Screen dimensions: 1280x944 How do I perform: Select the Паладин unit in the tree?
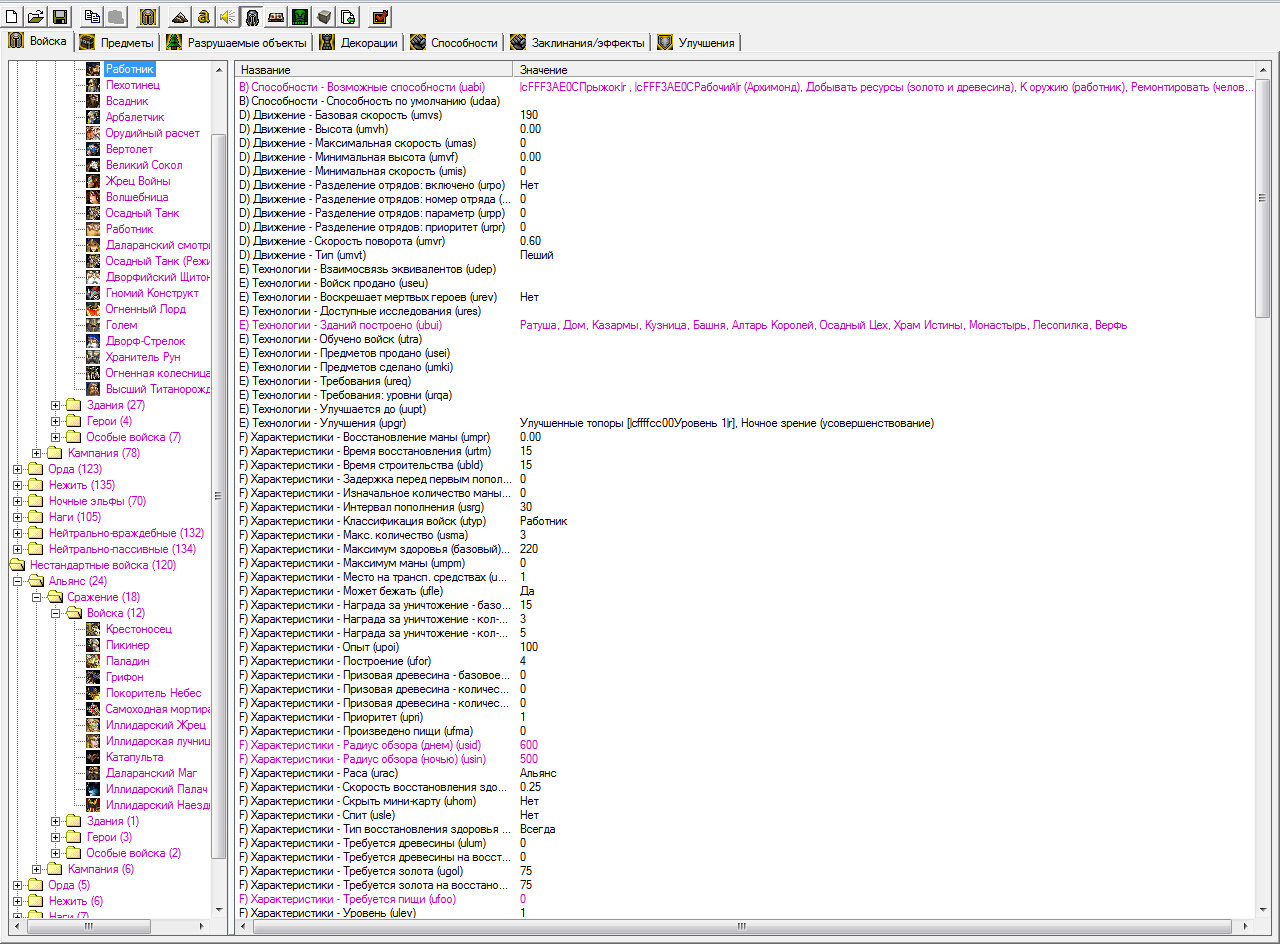click(x=127, y=661)
